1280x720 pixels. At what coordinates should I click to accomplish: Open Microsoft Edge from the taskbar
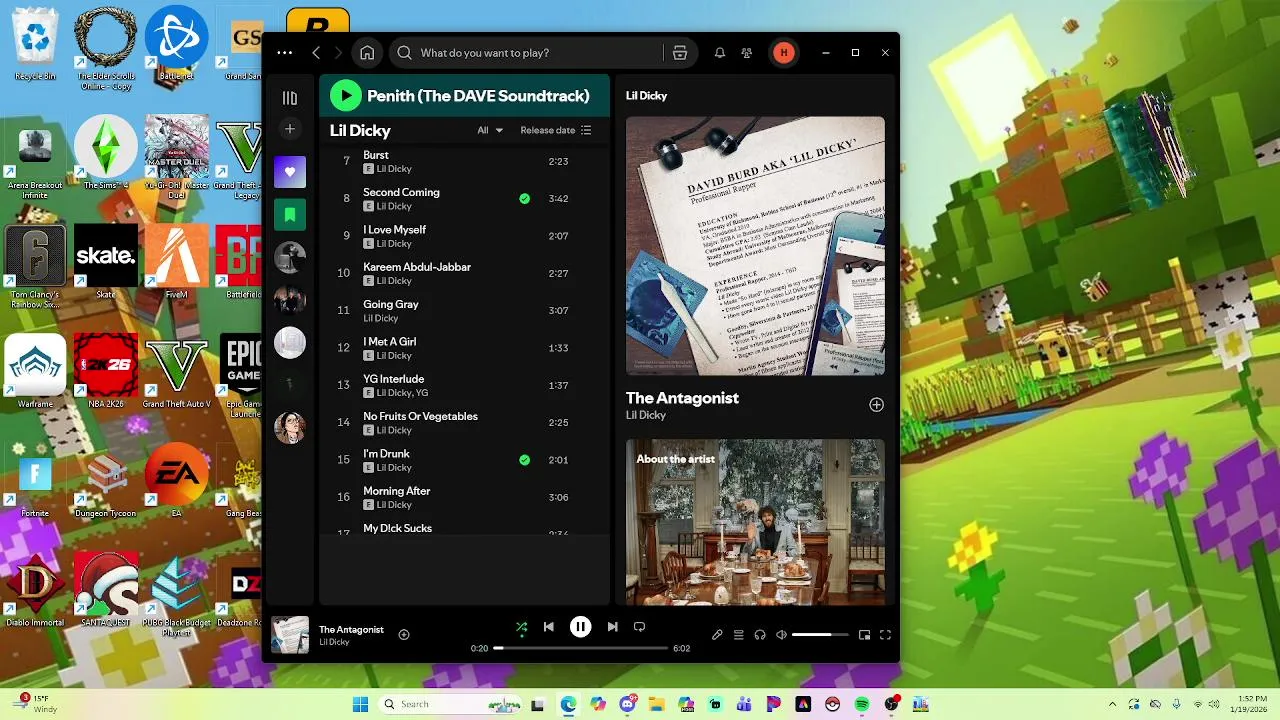tap(568, 704)
